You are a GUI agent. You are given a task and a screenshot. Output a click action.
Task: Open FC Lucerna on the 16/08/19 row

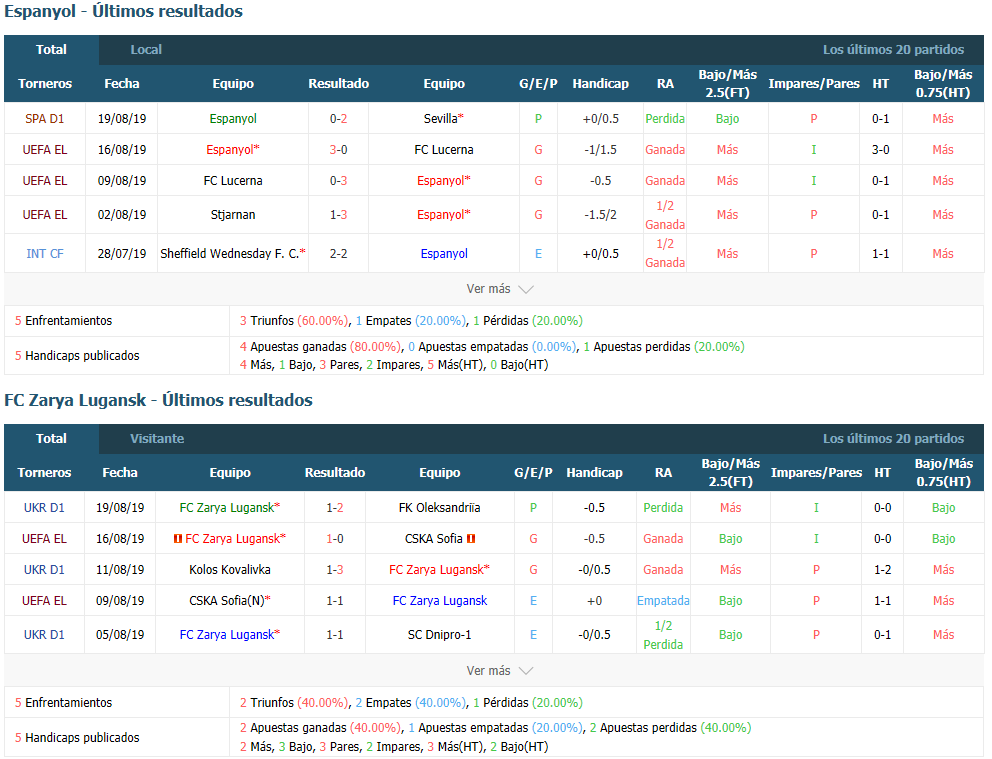(x=443, y=150)
